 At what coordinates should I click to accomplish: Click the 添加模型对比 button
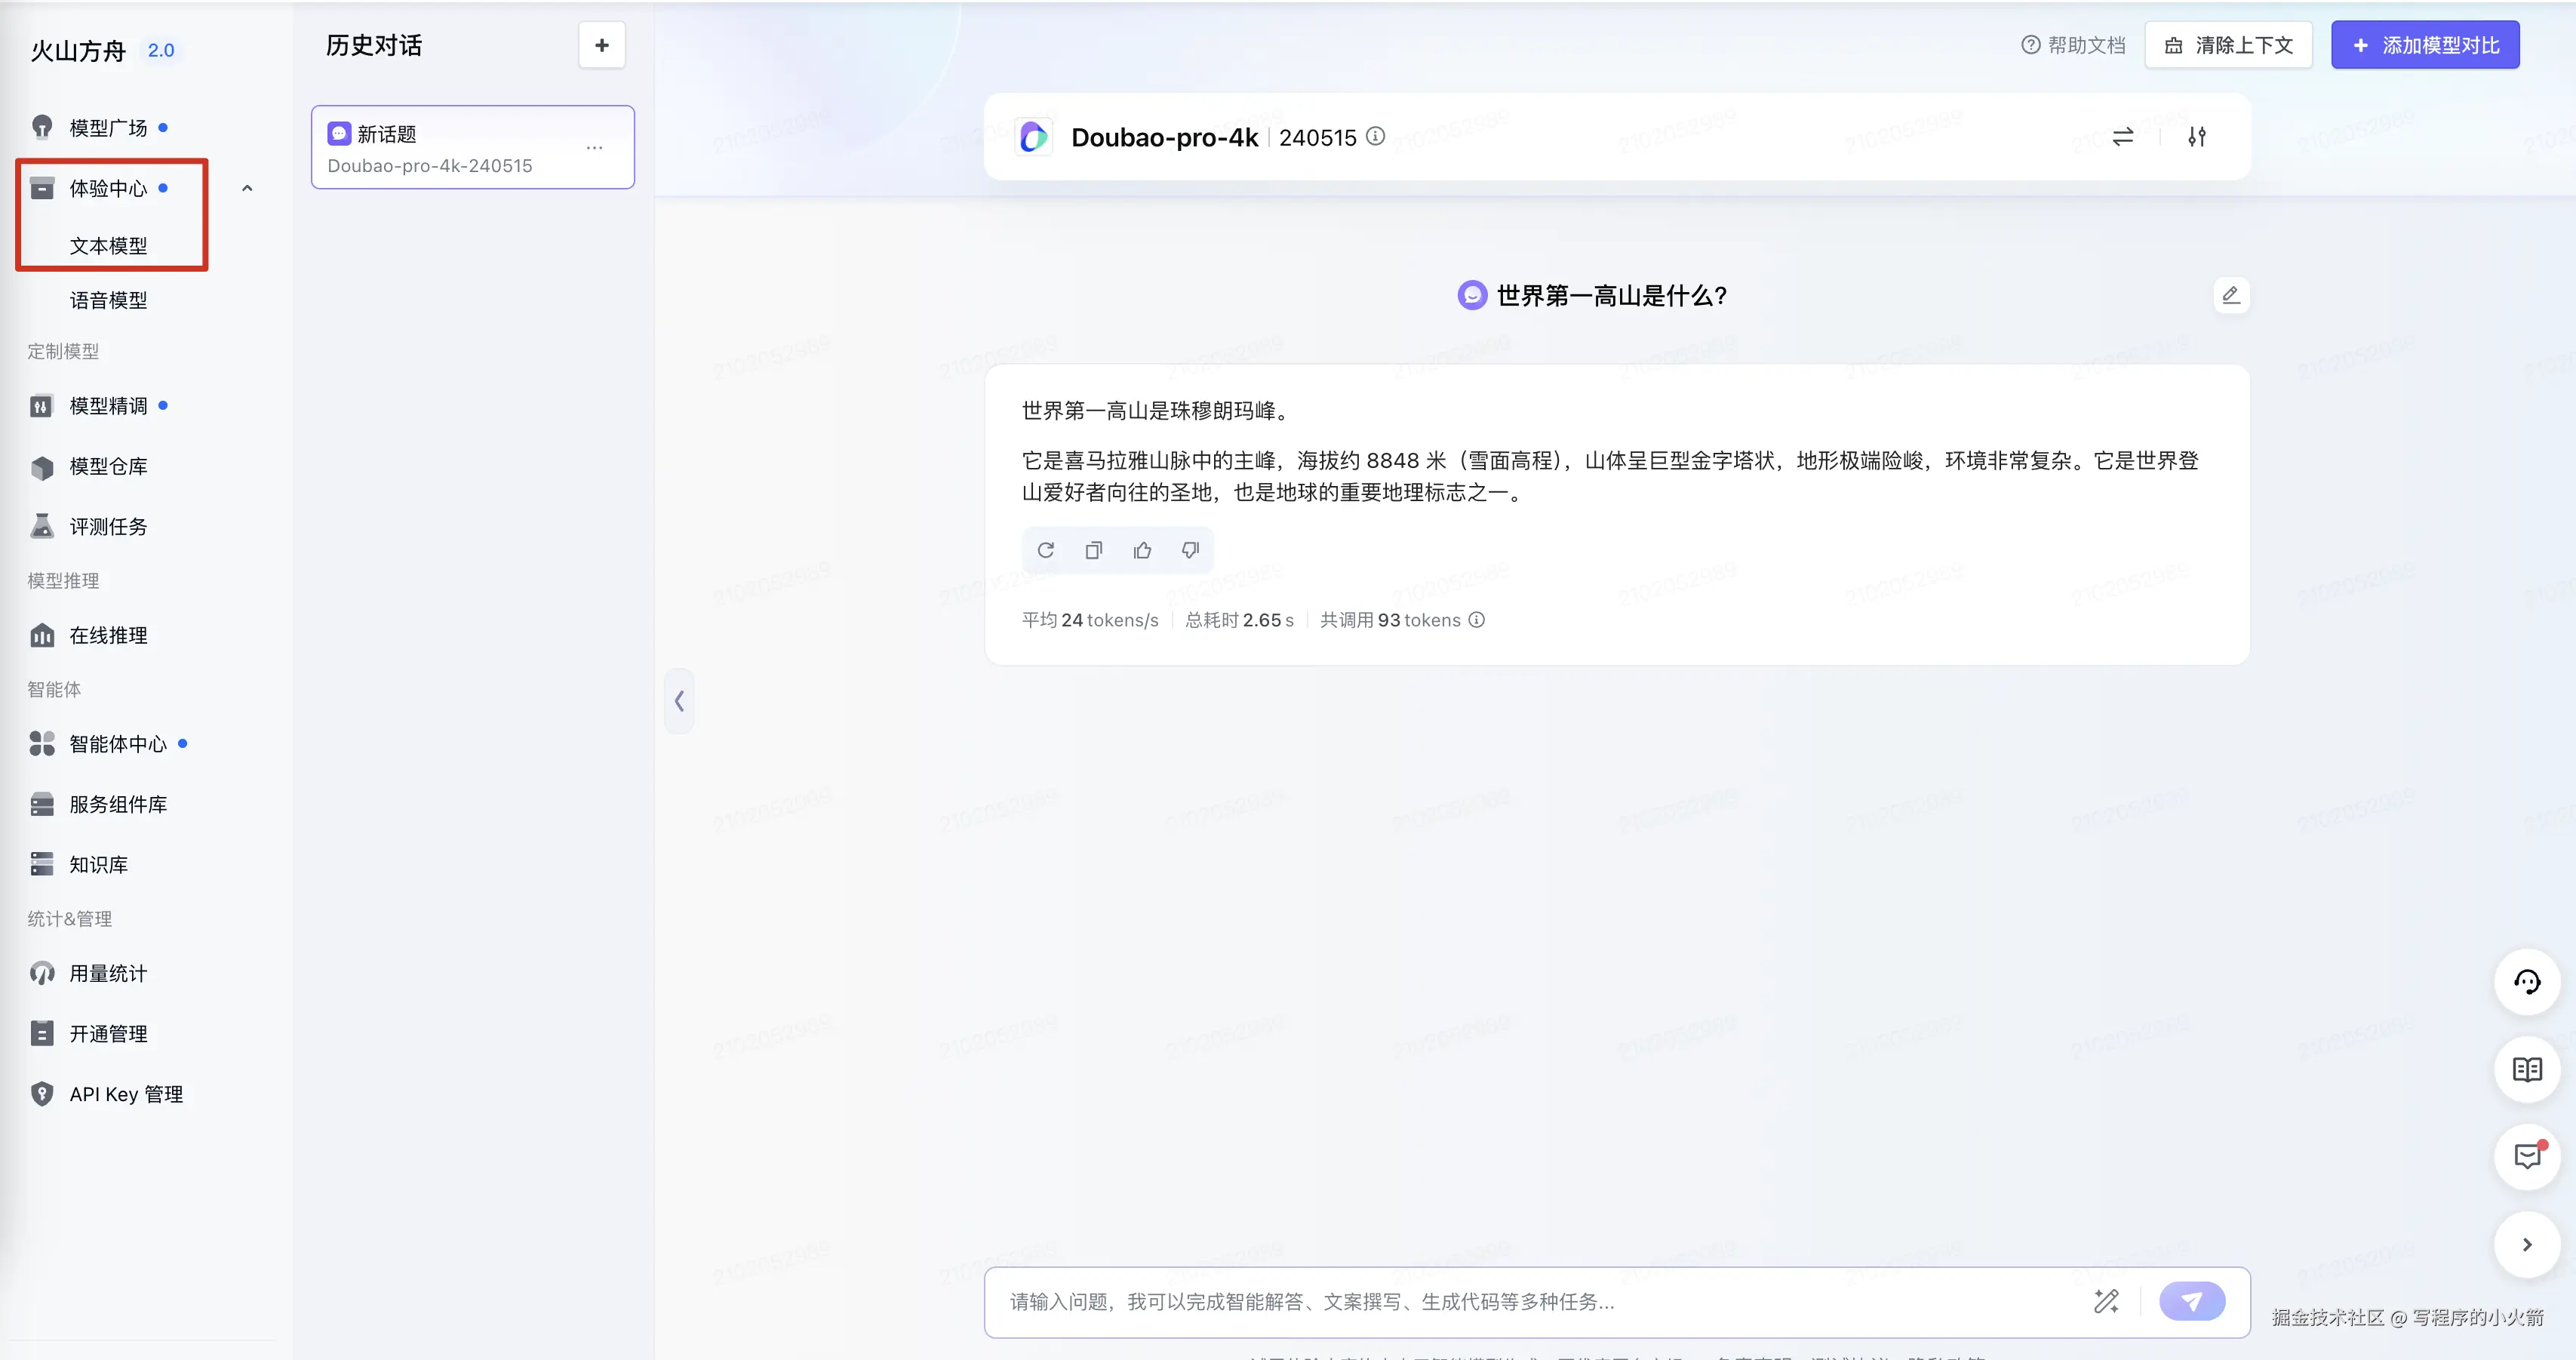tap(2425, 45)
